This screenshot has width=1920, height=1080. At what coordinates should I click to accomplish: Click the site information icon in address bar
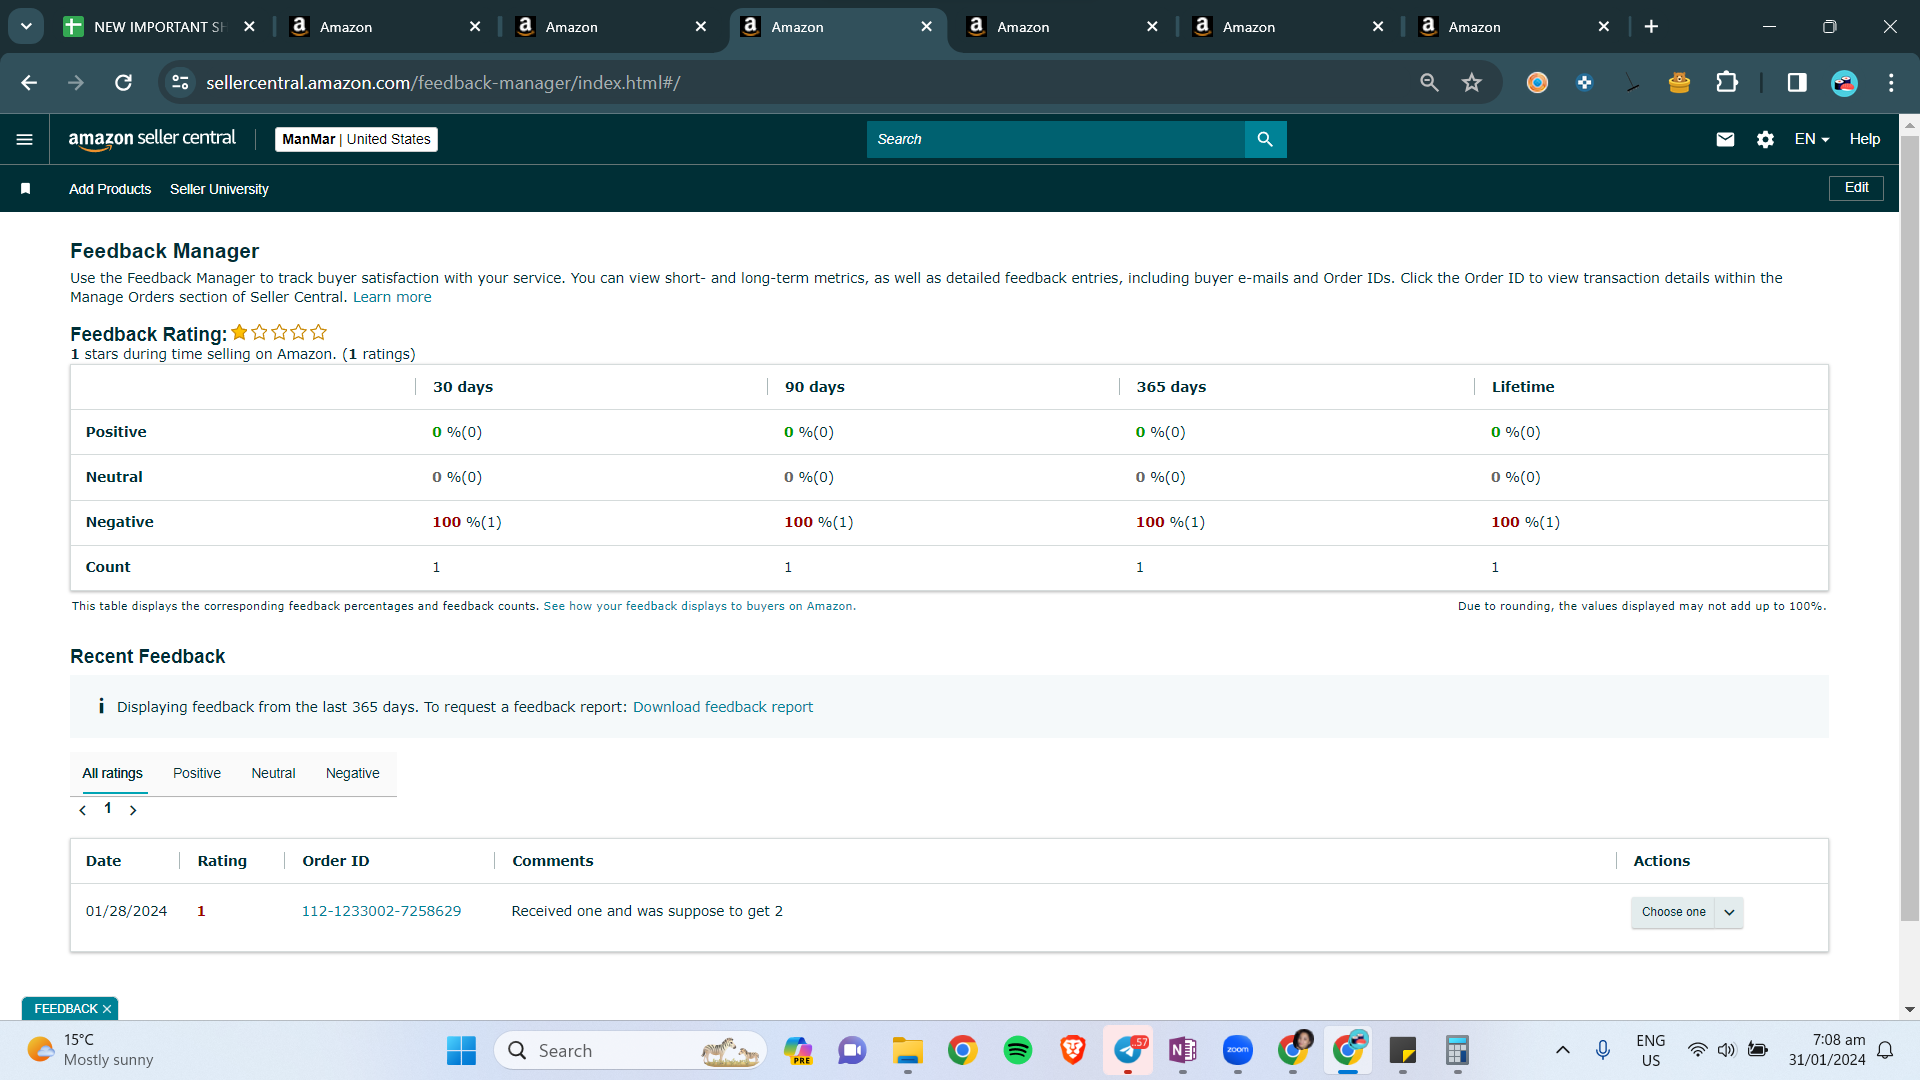point(180,83)
